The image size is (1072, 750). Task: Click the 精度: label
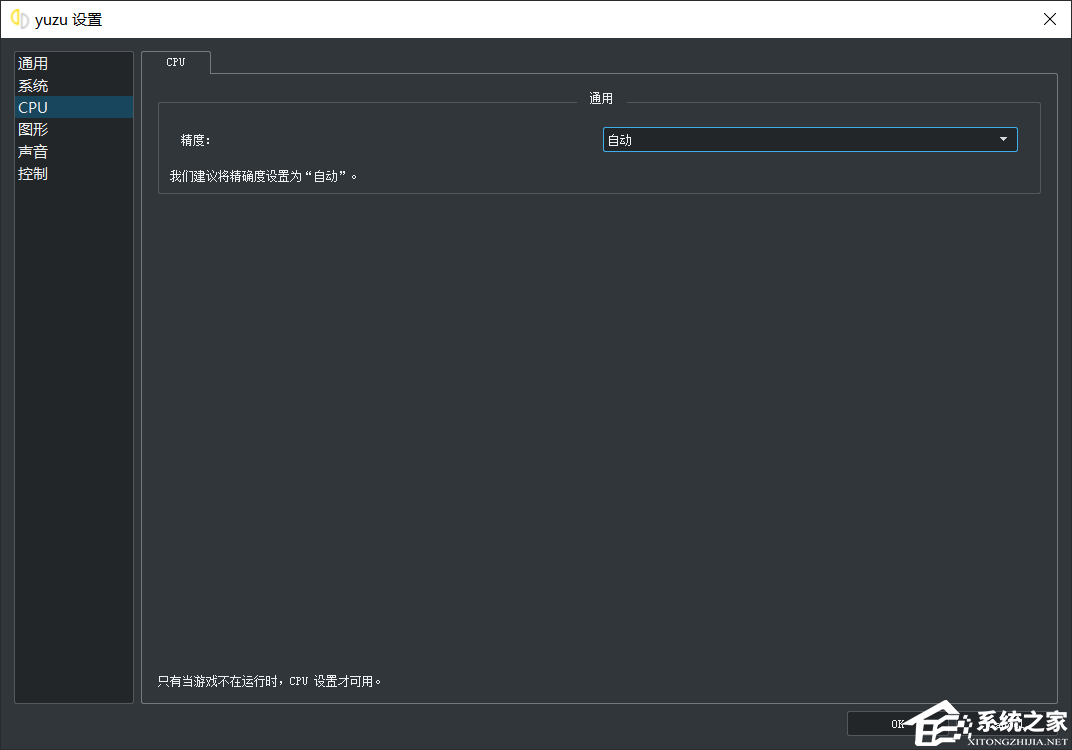(x=196, y=140)
